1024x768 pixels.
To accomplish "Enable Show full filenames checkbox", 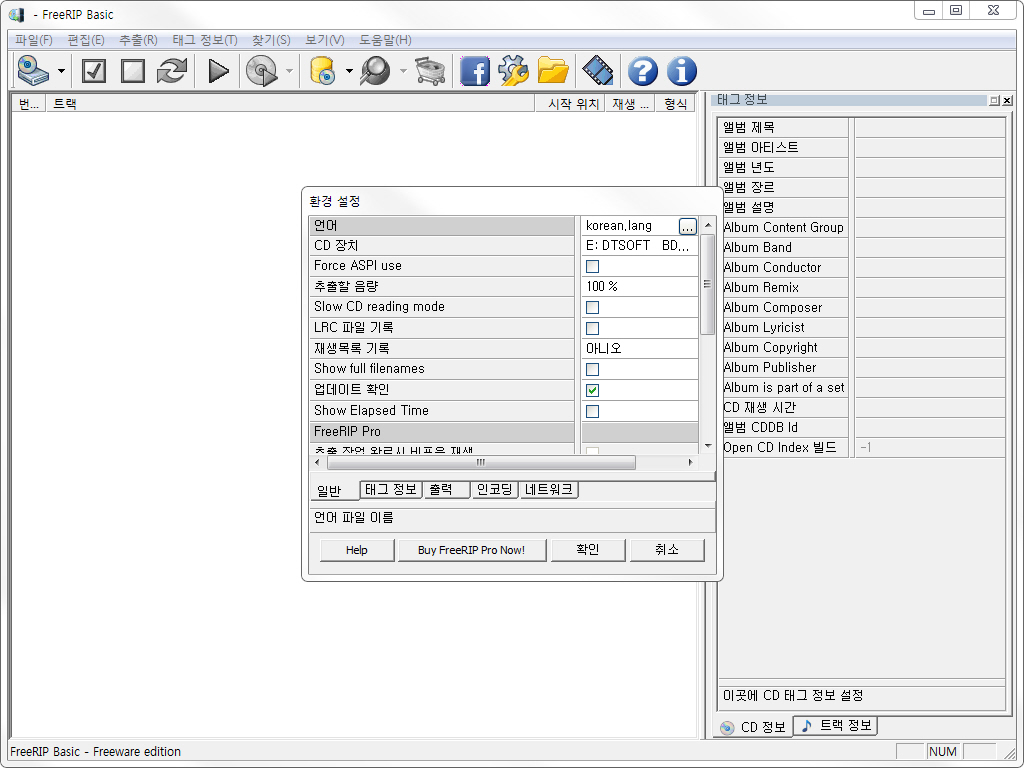I will 592,369.
